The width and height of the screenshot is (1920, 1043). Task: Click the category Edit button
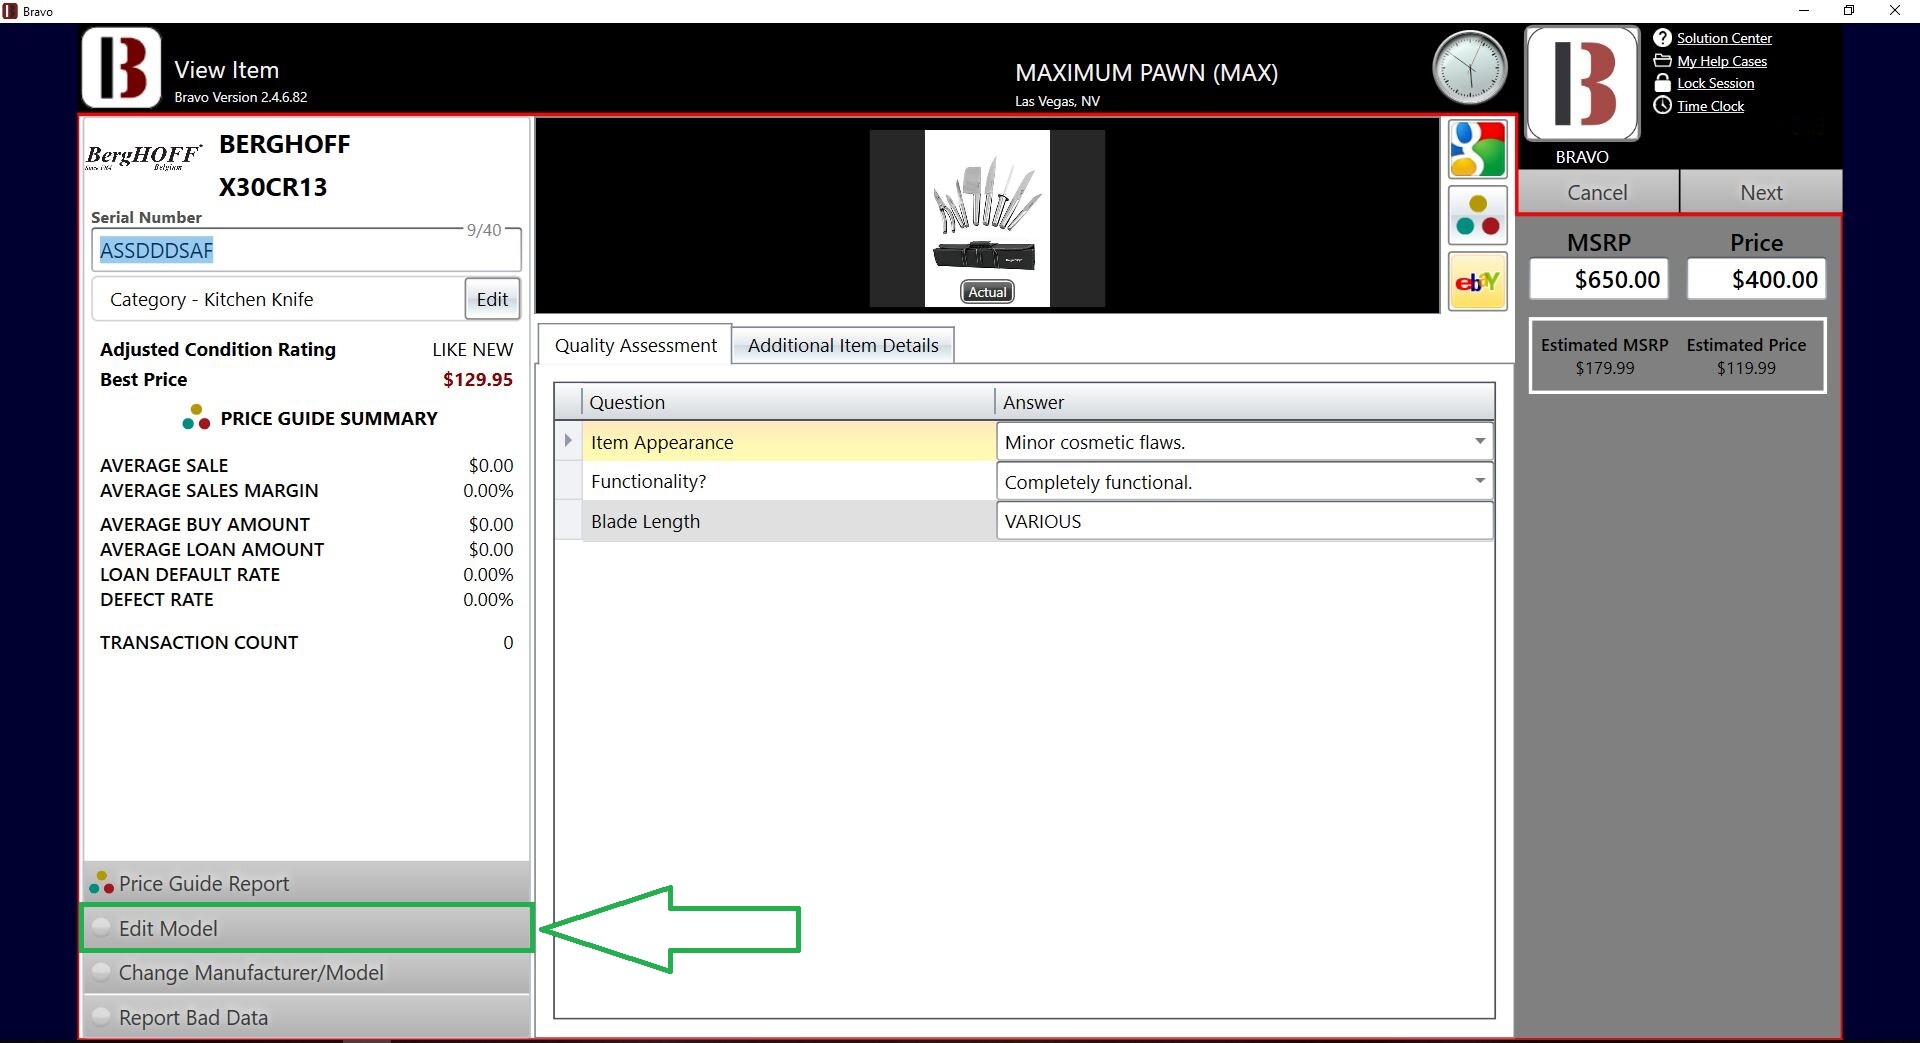click(492, 299)
